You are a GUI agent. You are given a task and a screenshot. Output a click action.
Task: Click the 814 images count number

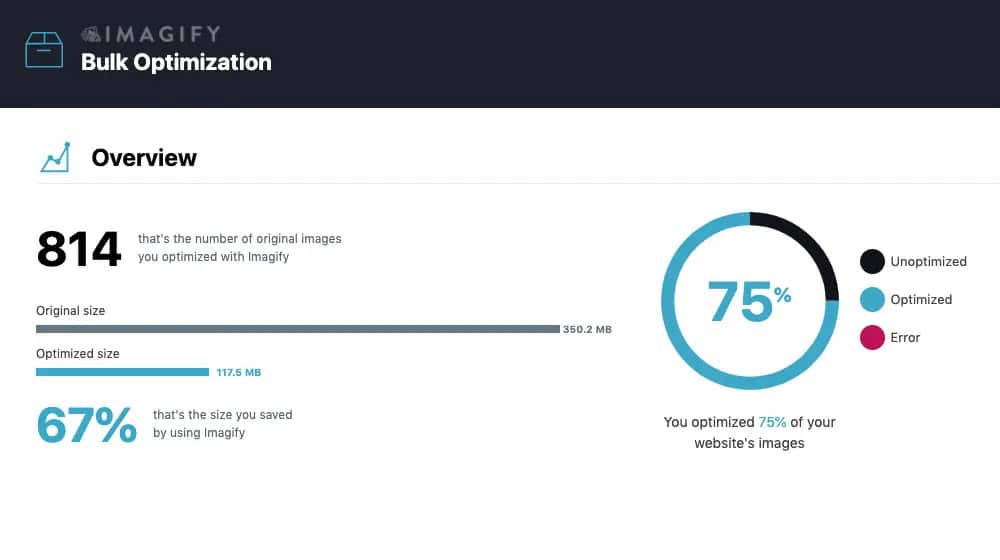(78, 248)
